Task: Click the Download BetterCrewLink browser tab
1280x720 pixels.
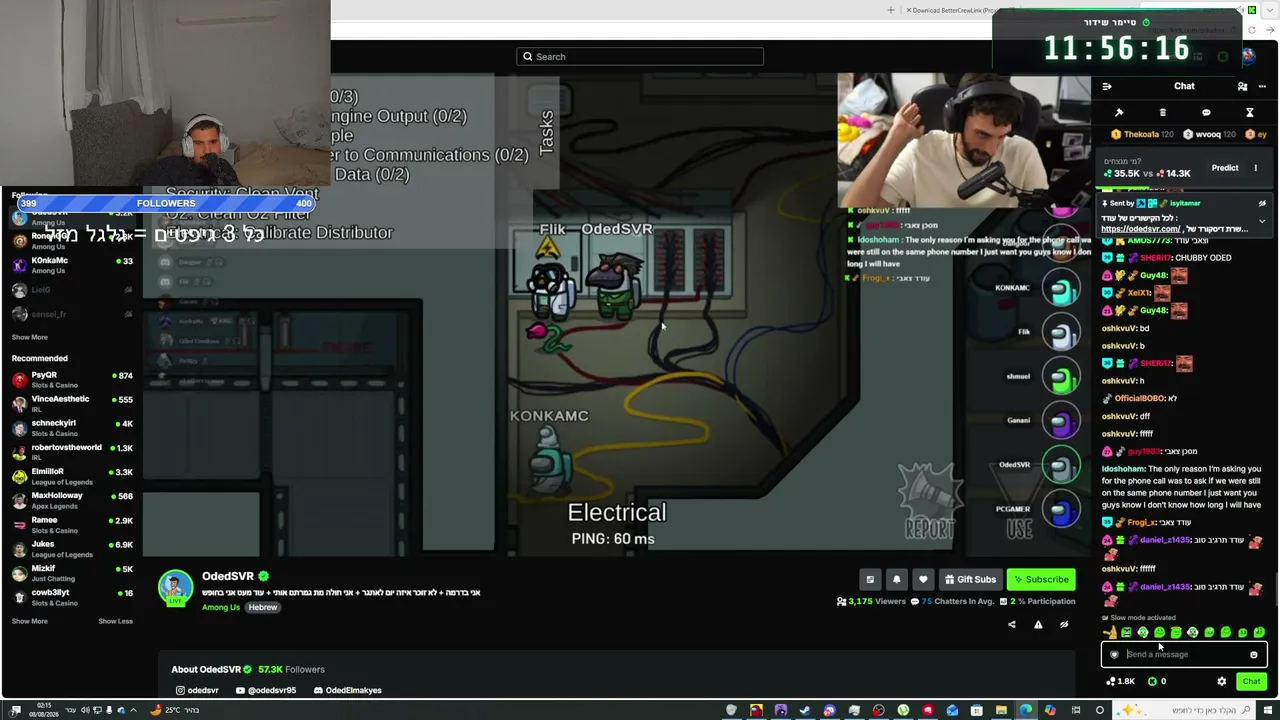Action: 950,10
